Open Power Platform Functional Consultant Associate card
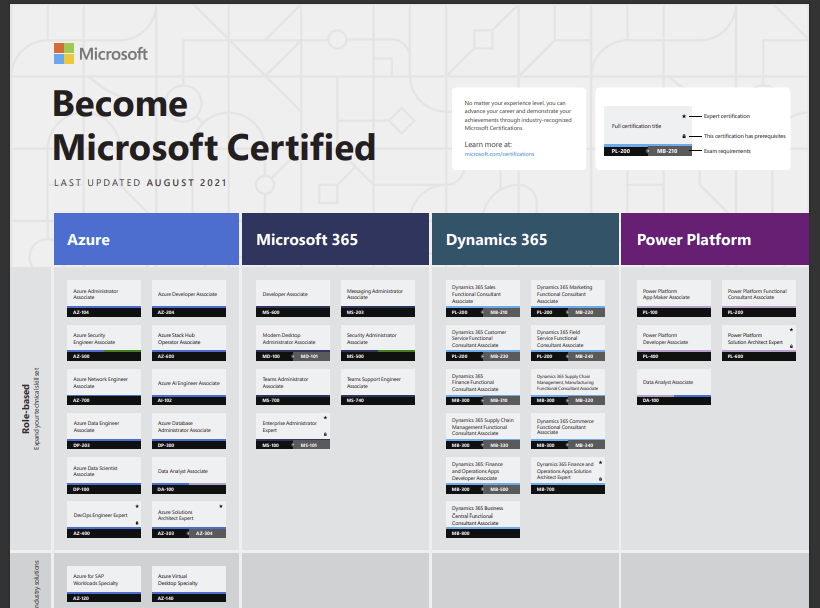Viewport: 820px width, 608px height. pyautogui.click(x=759, y=299)
